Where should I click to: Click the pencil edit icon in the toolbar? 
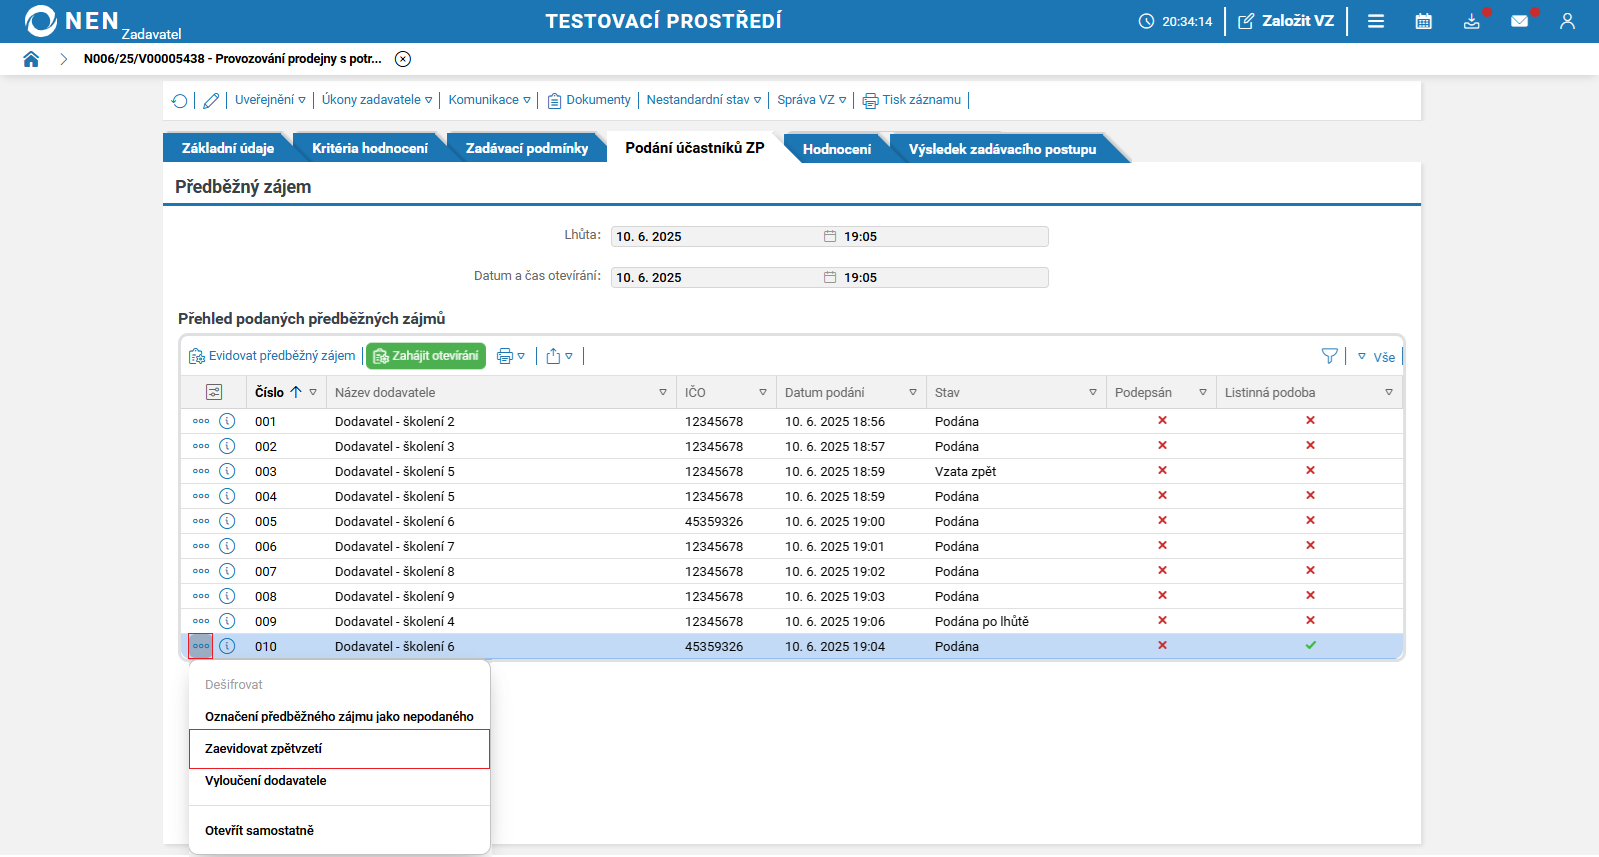coord(211,100)
